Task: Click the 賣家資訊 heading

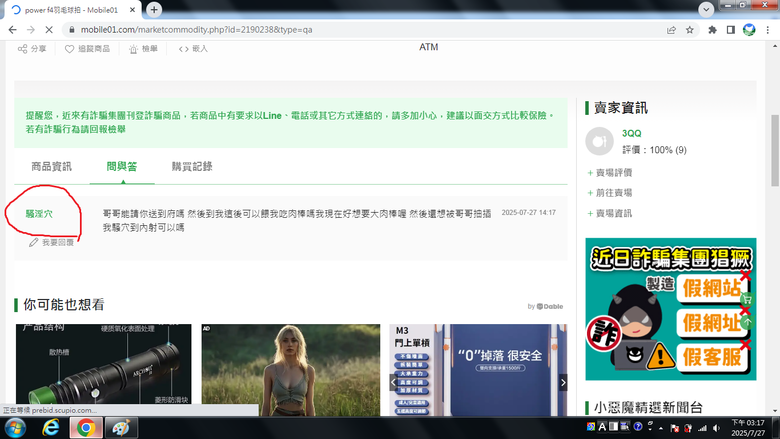Action: pos(620,108)
